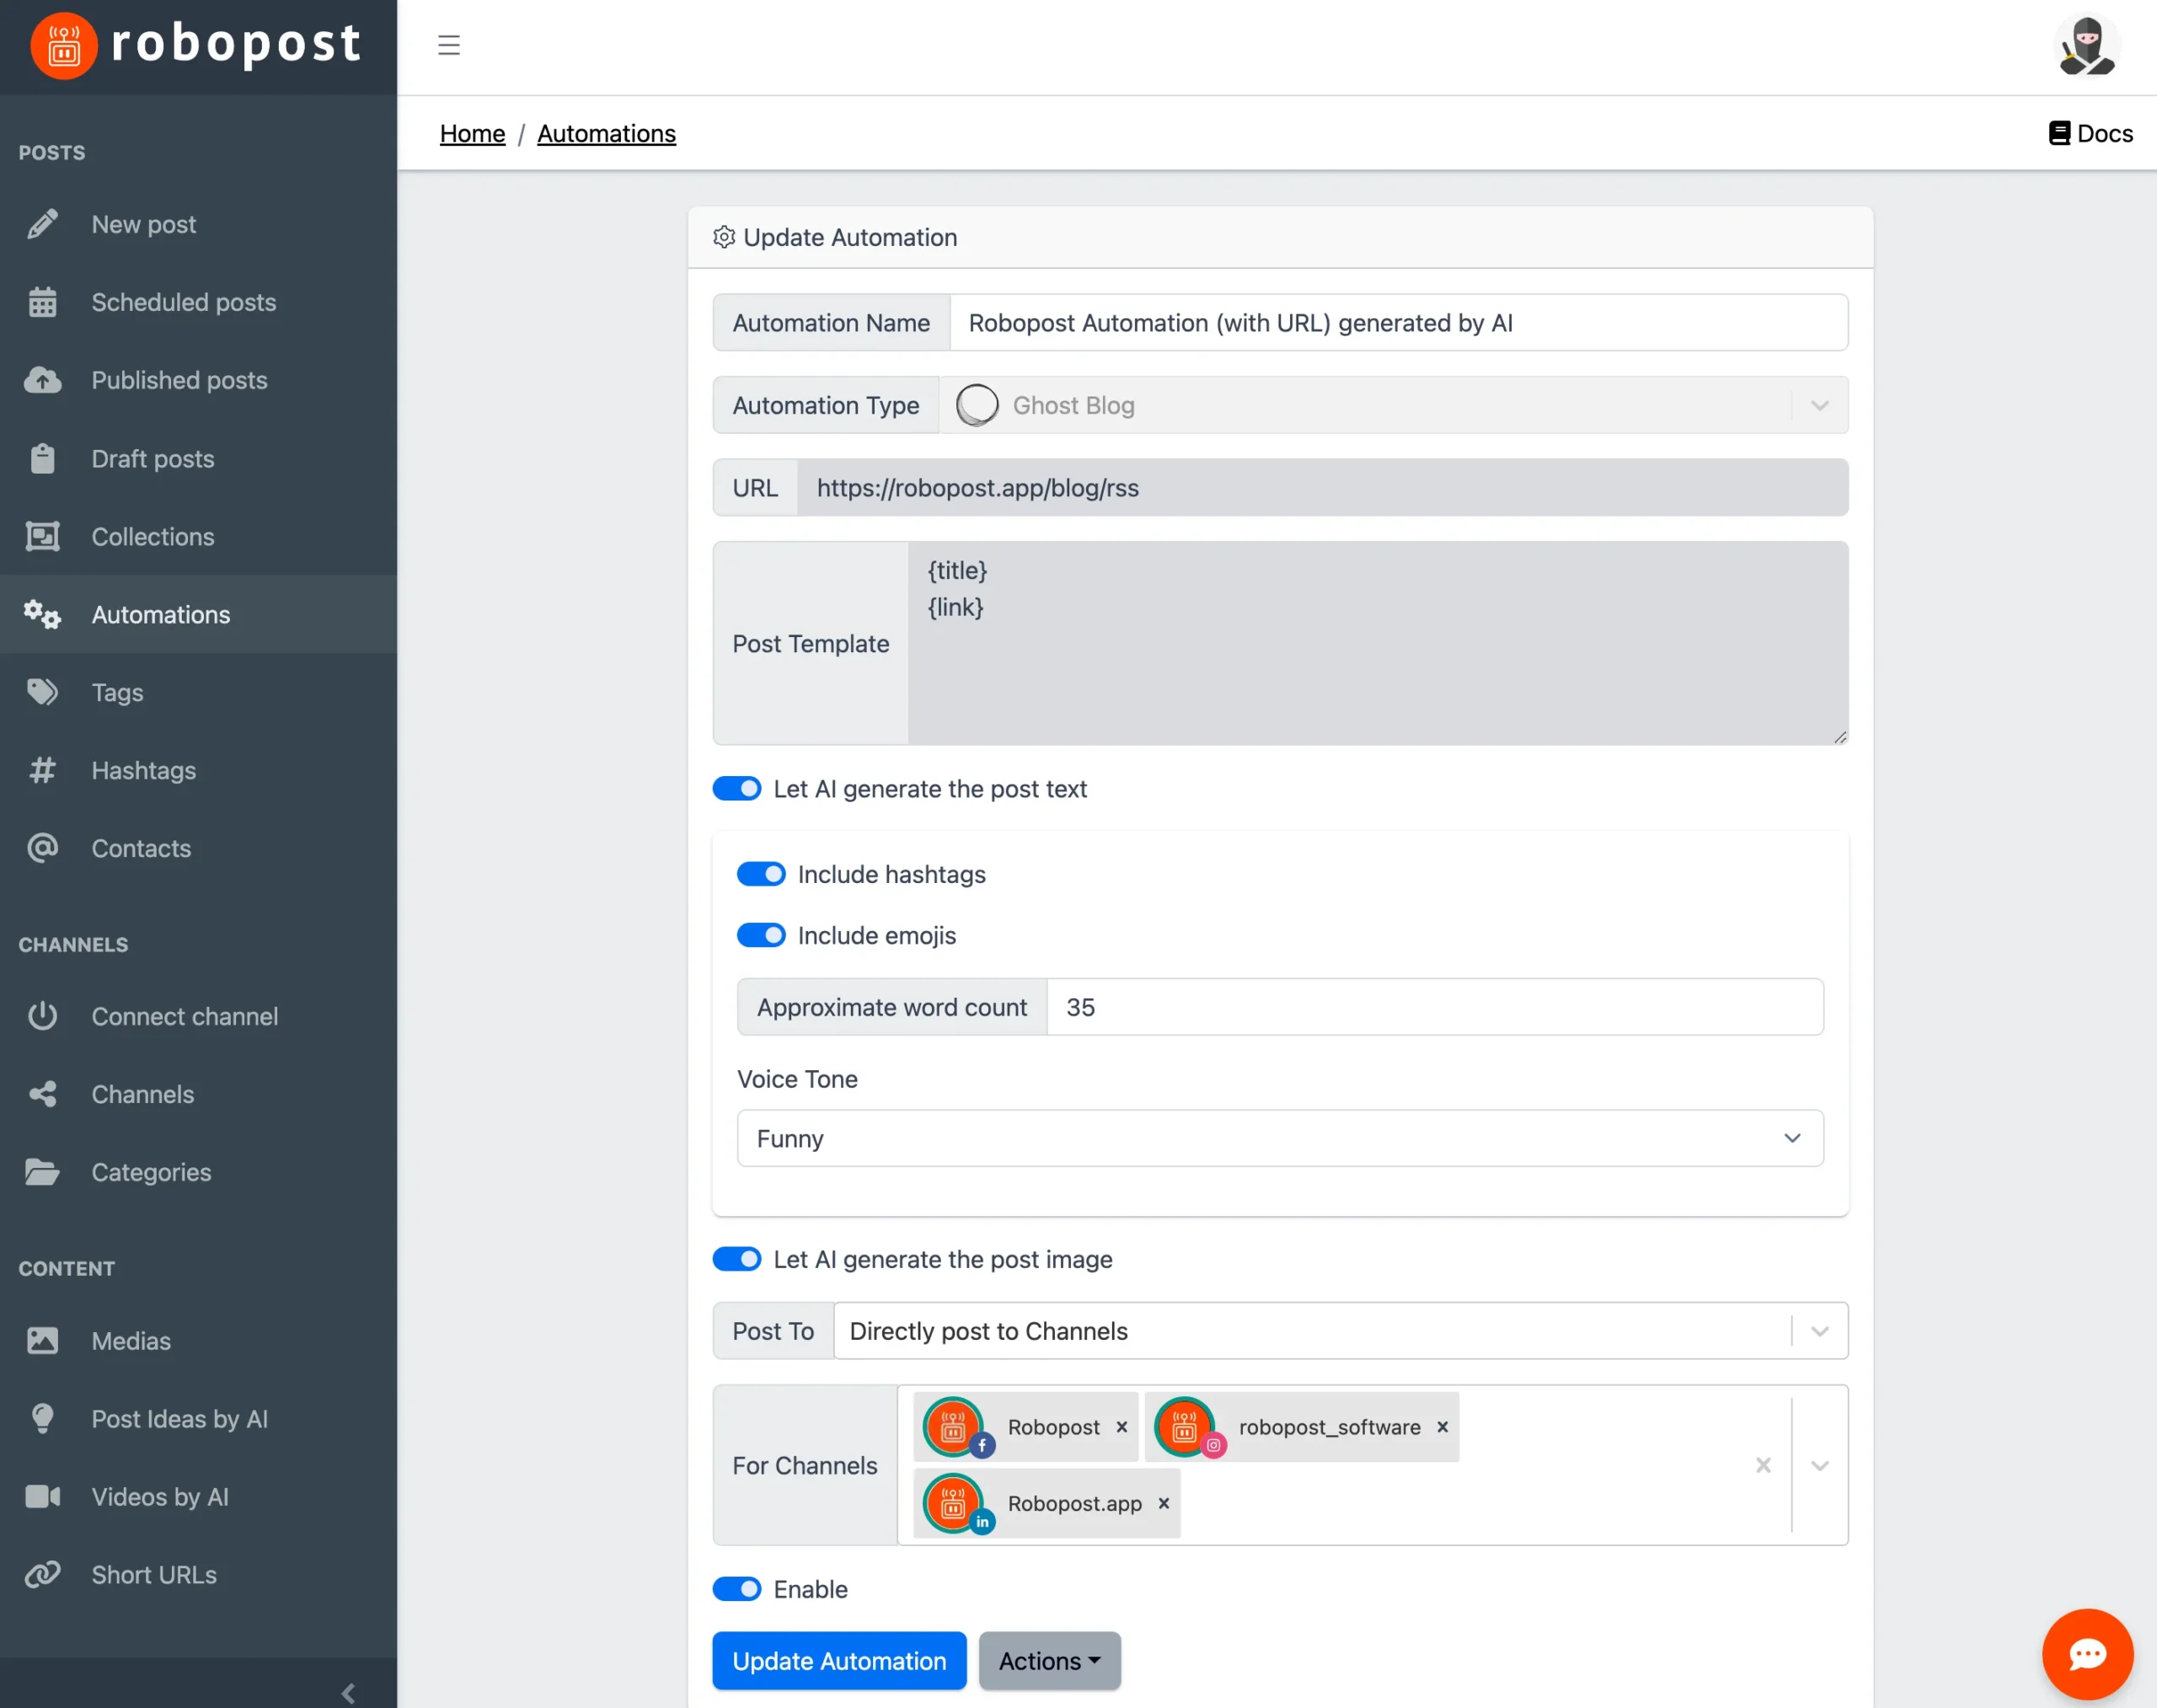The width and height of the screenshot is (2157, 1708).
Task: Clear all selected channels
Action: coord(1763,1465)
